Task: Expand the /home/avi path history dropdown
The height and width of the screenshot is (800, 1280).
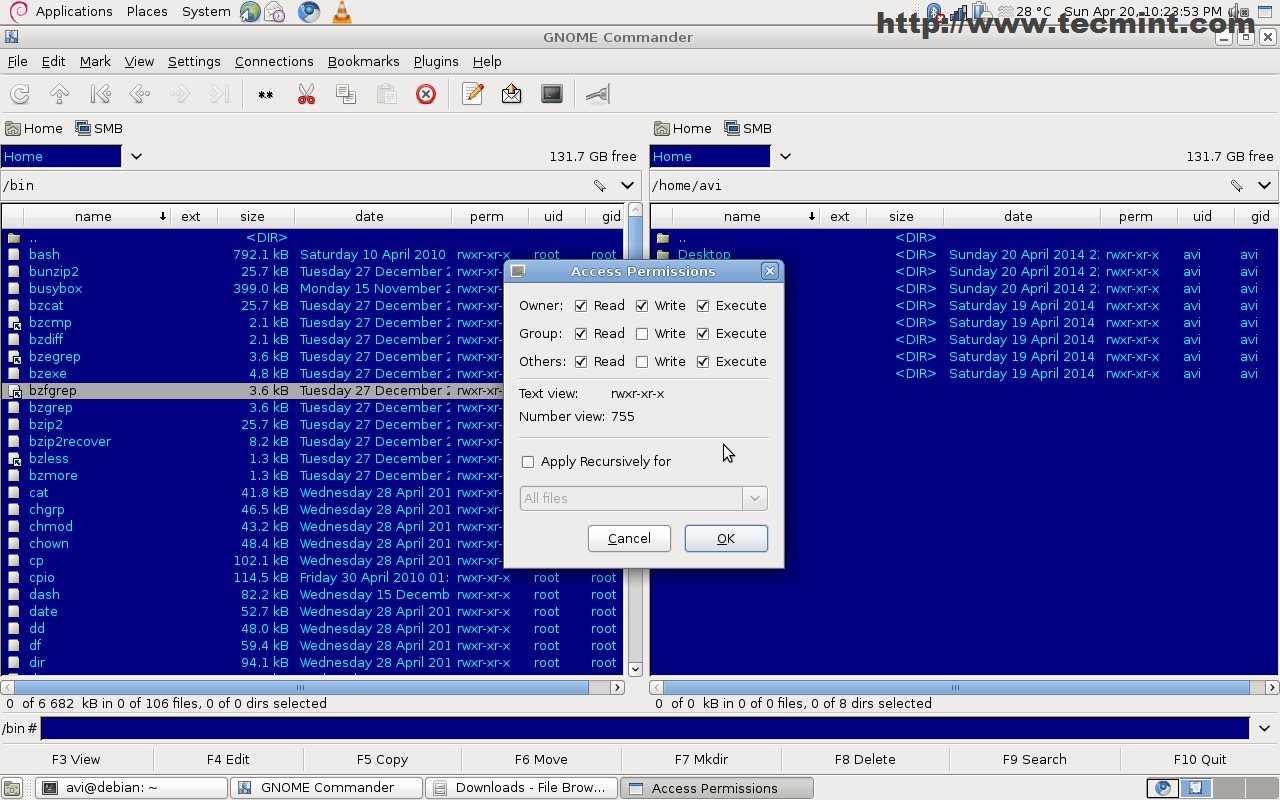Action: point(1264,185)
